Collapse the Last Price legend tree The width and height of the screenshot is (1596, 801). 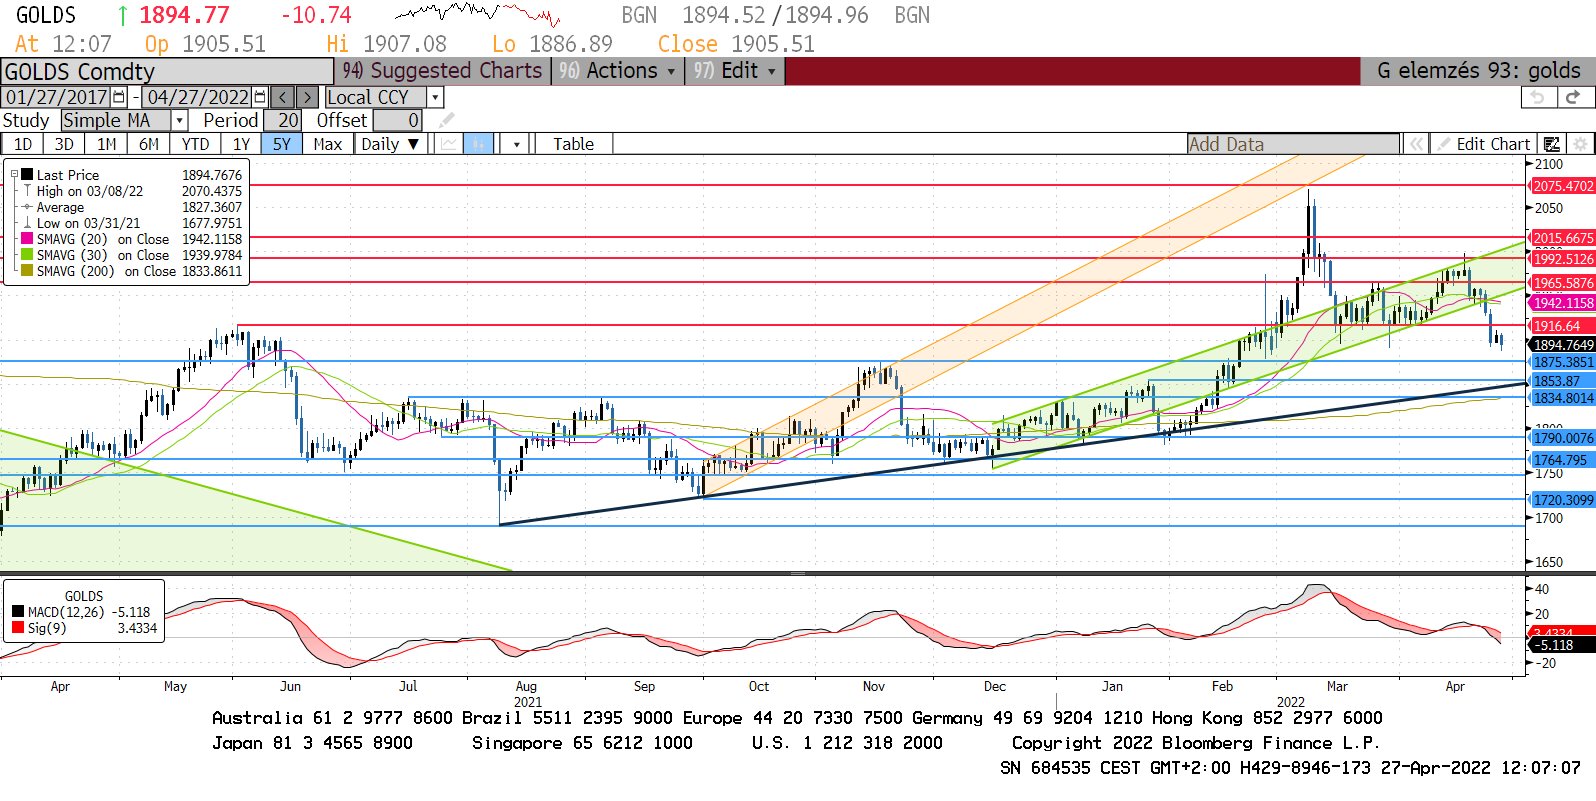[14, 174]
